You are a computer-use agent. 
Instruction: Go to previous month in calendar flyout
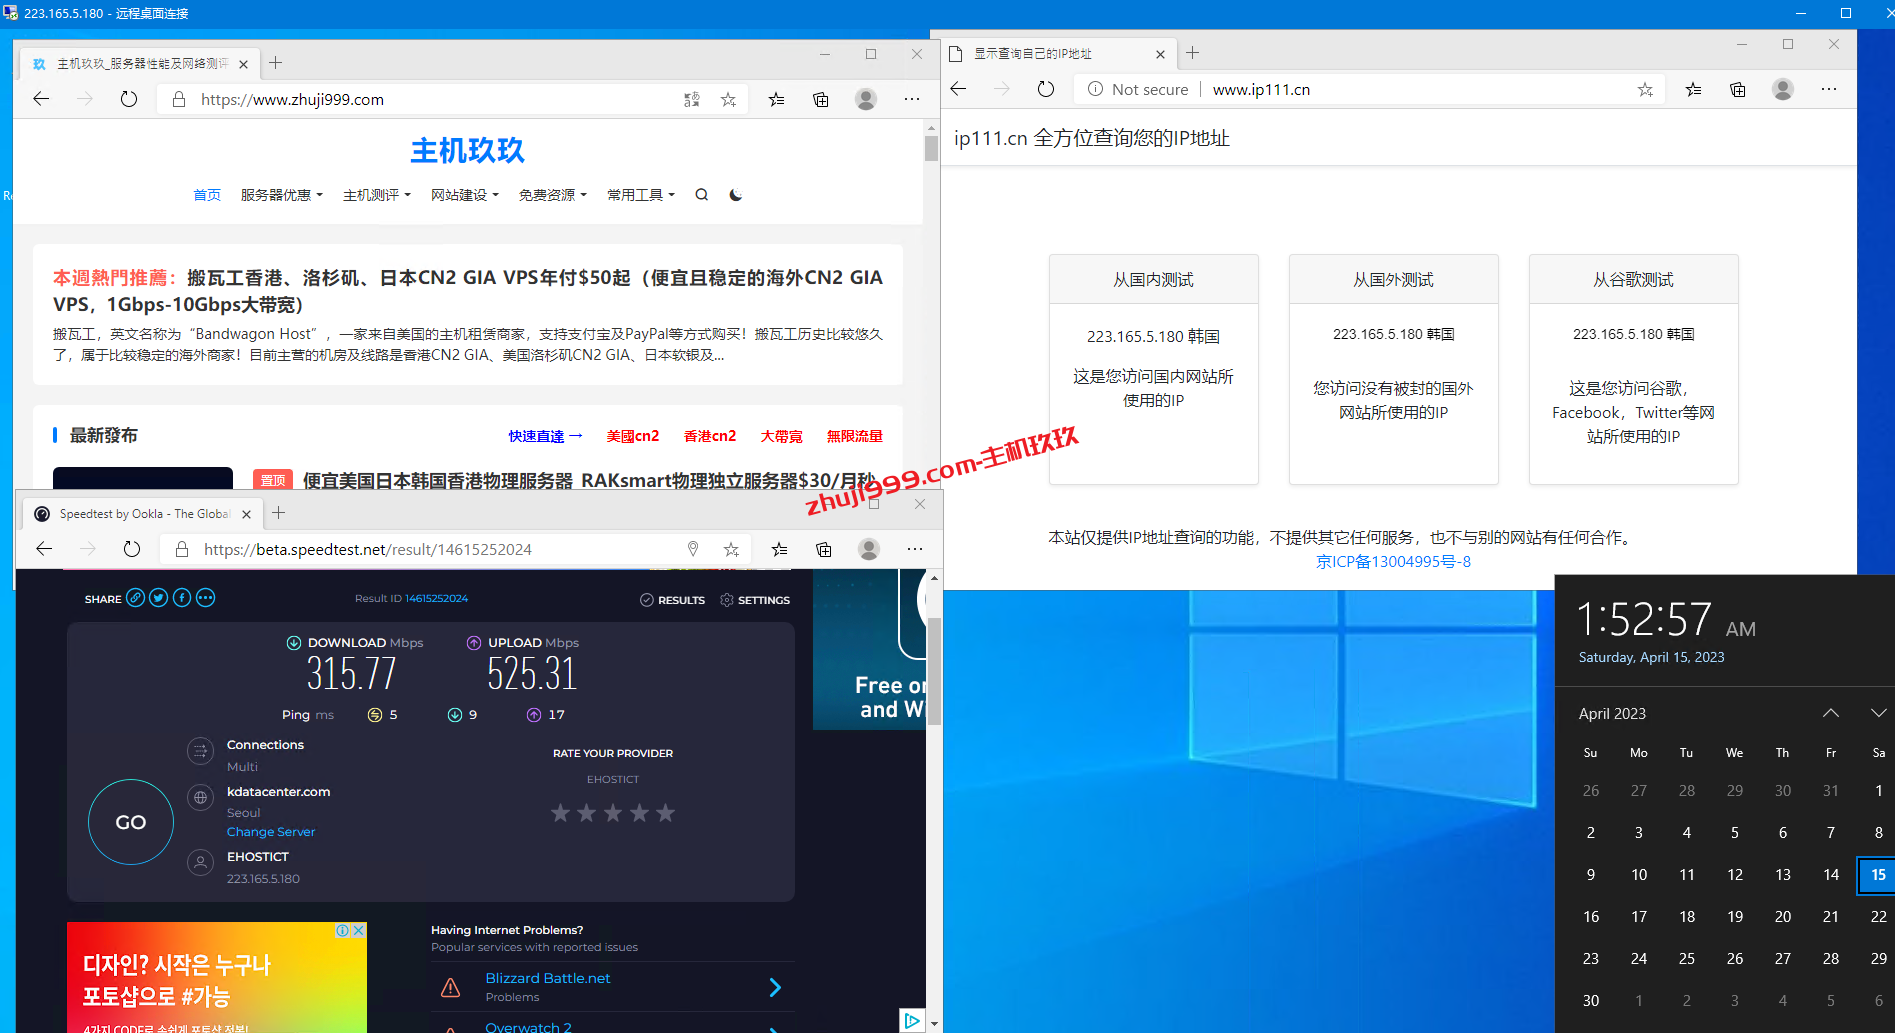point(1830,713)
